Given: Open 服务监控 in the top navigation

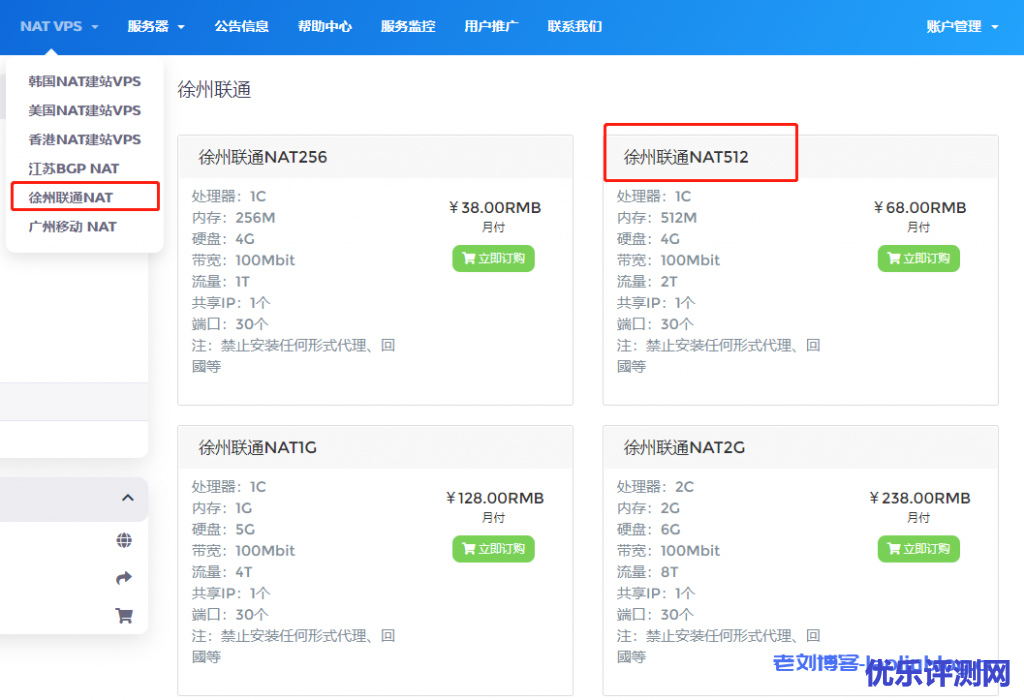Looking at the screenshot, I should pyautogui.click(x=408, y=27).
